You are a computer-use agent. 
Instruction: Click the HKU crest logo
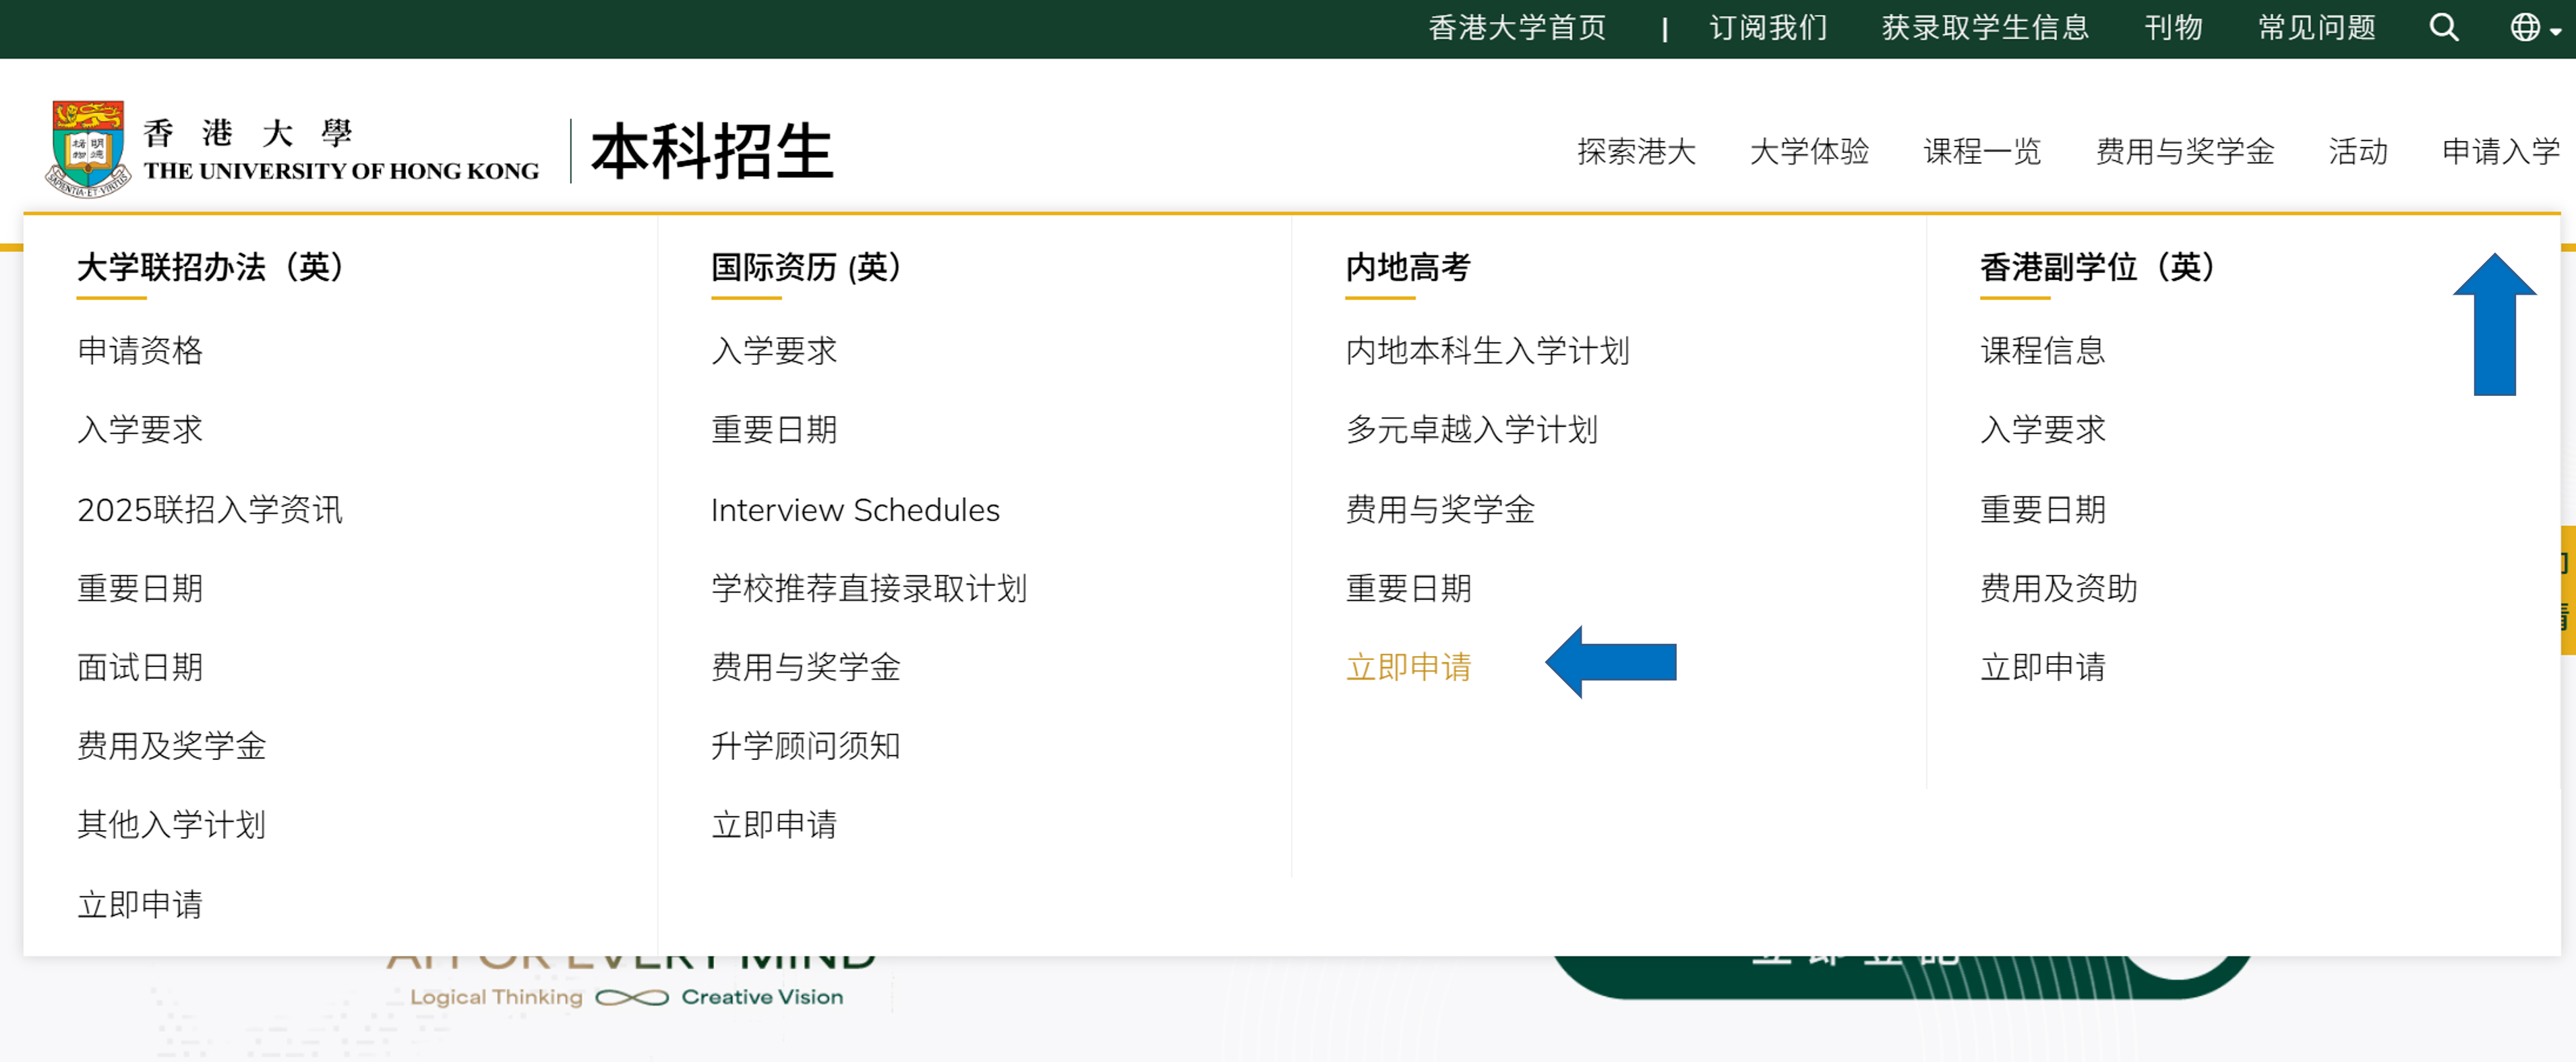click(x=88, y=148)
